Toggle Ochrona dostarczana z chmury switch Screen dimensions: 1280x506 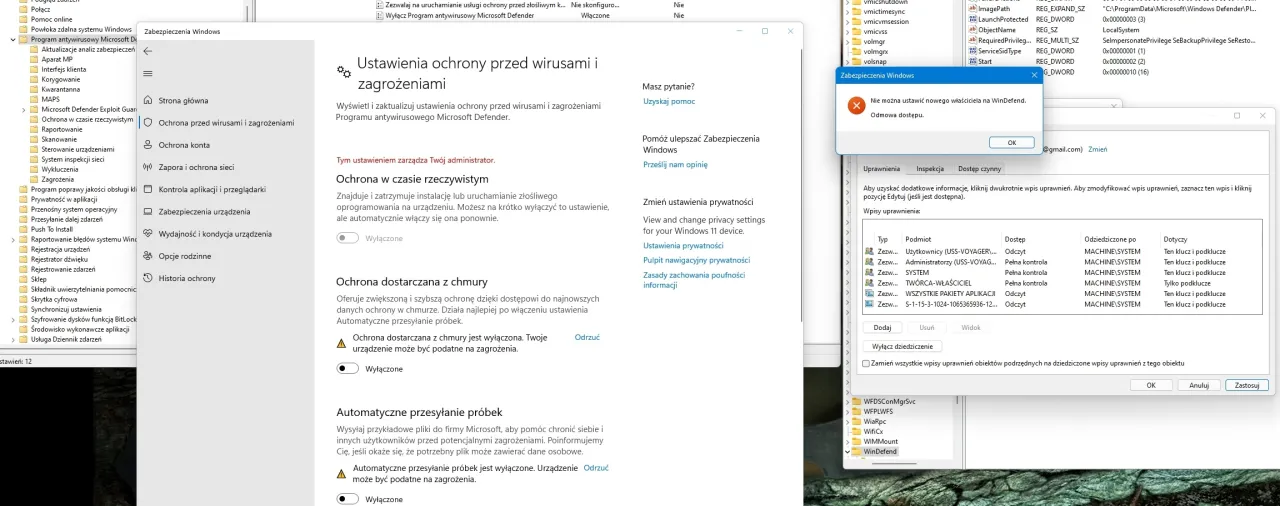tap(347, 369)
